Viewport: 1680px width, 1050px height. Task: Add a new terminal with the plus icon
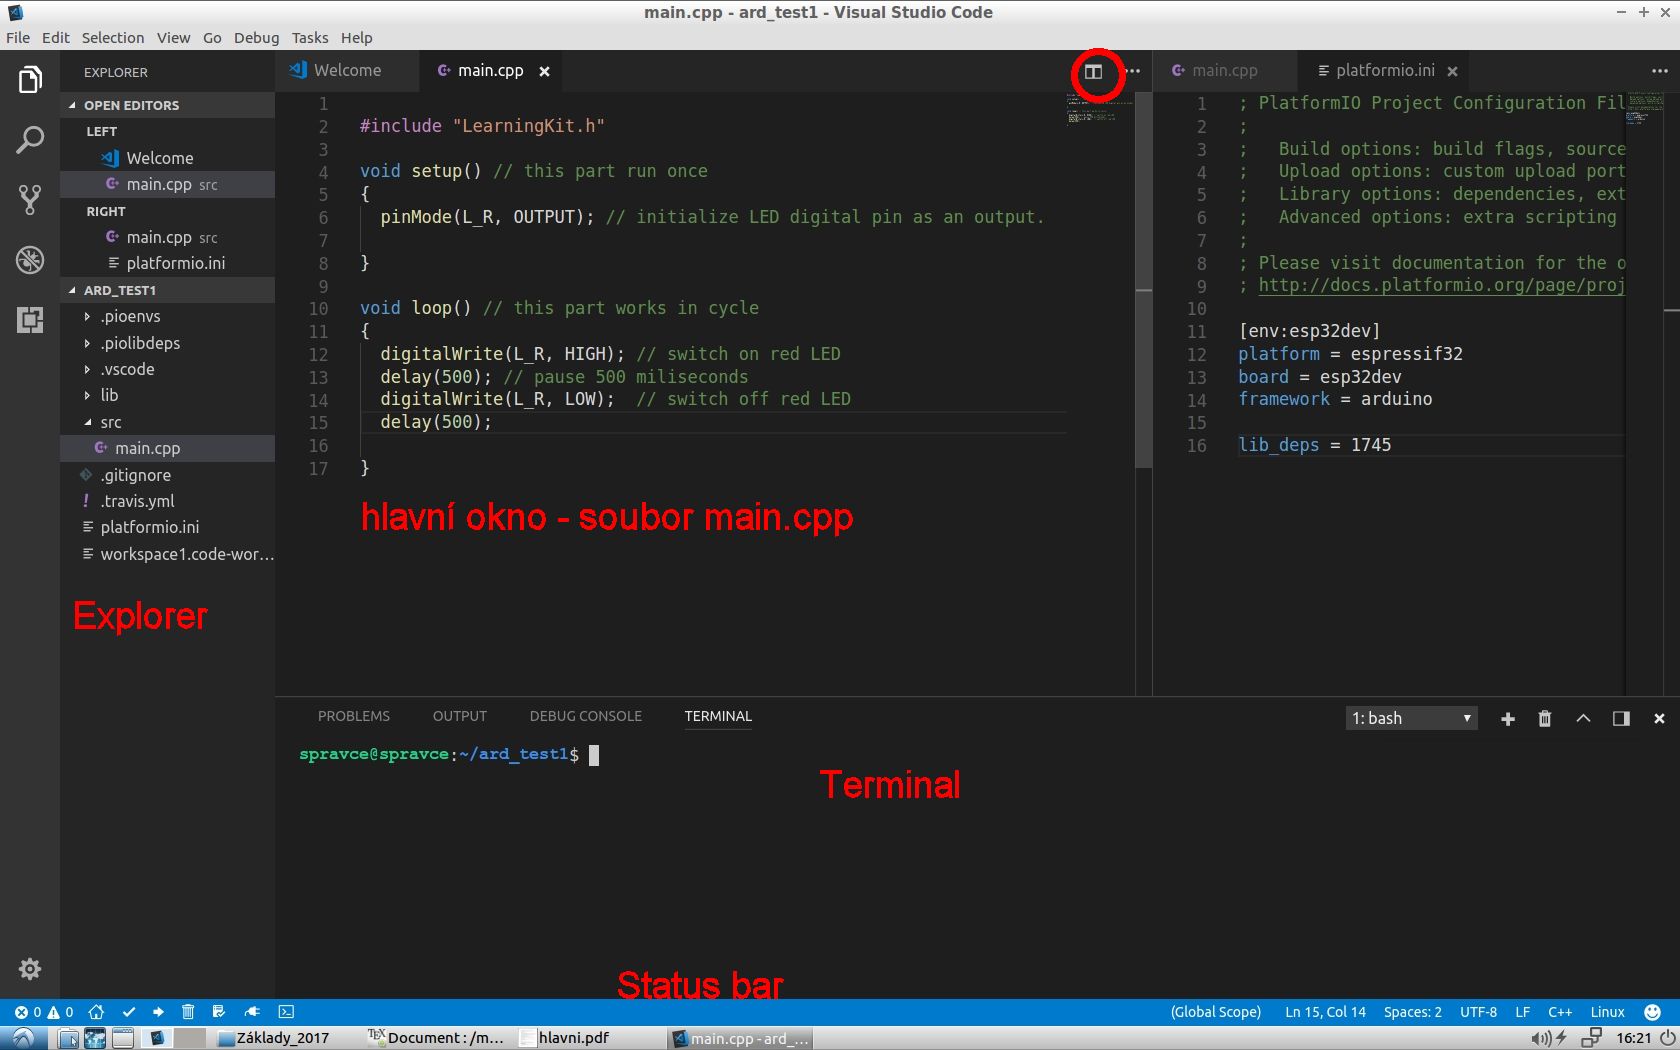pyautogui.click(x=1508, y=719)
